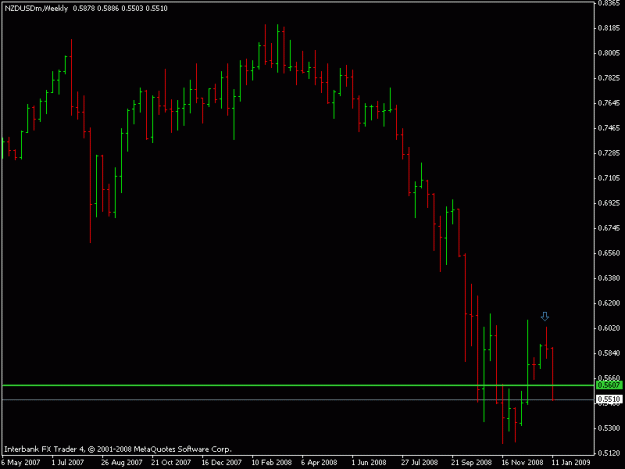Click the 1 Jun 2008 date label
The image size is (625, 469).
pyautogui.click(x=369, y=462)
